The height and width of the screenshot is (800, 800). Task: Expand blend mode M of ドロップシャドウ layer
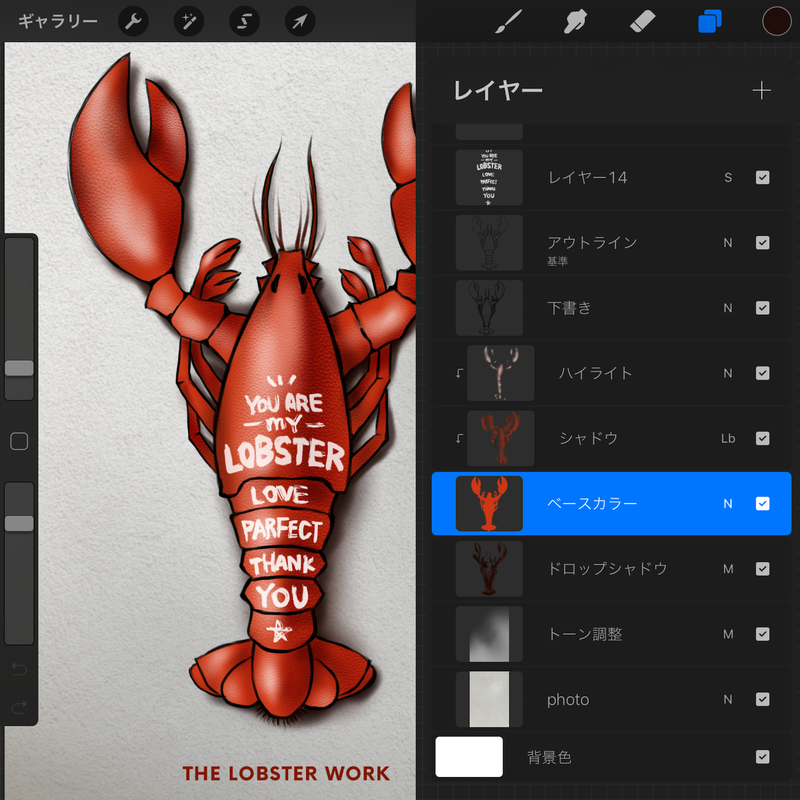[x=728, y=569]
